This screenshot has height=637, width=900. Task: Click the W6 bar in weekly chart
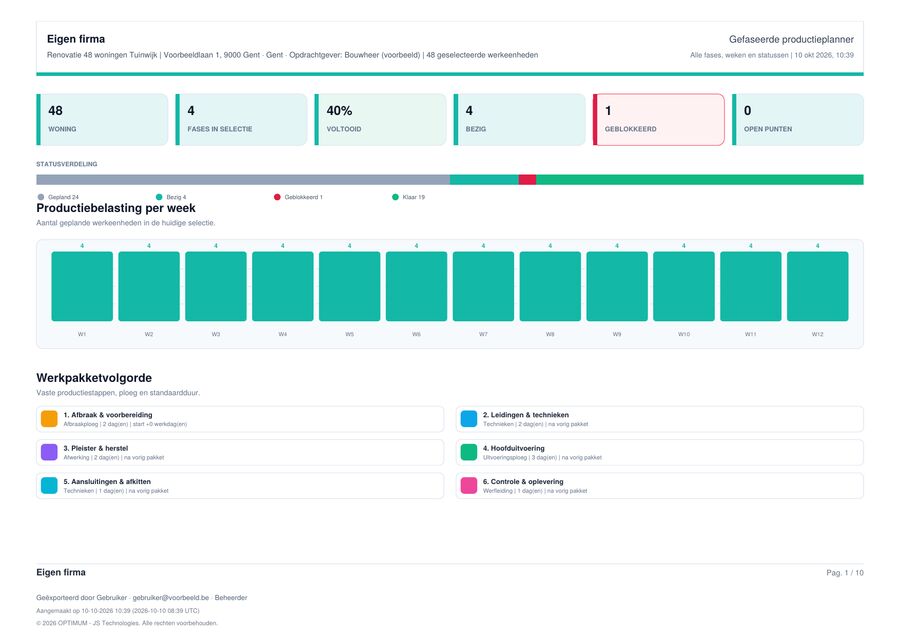pyautogui.click(x=417, y=286)
